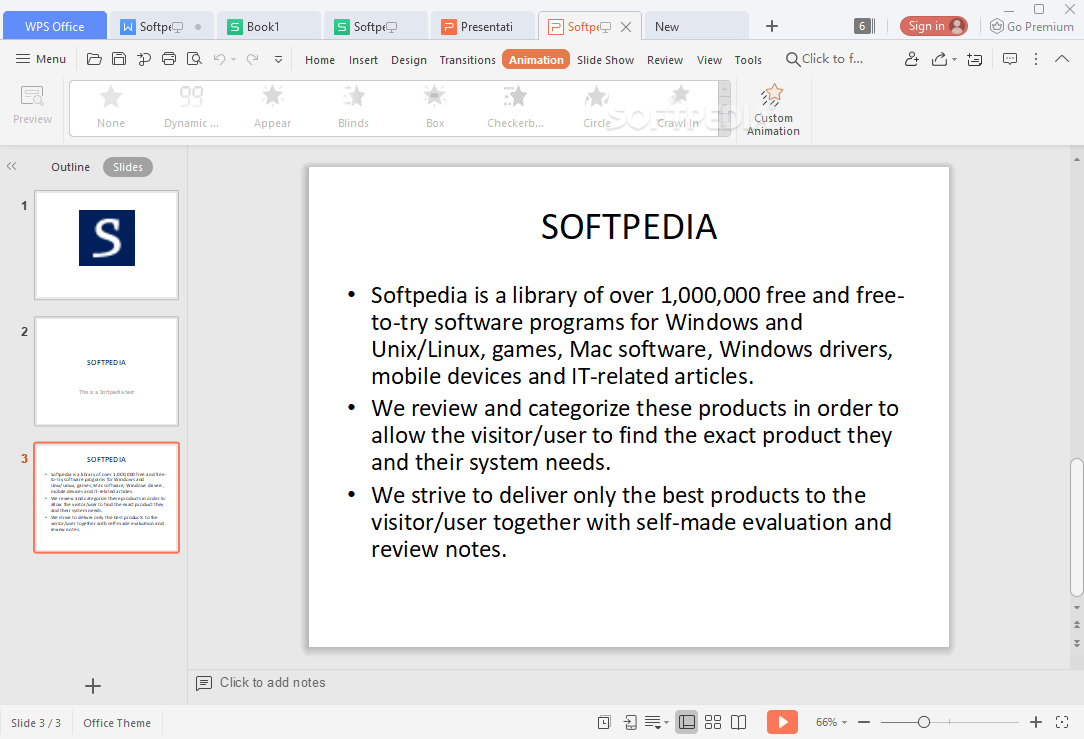Switch to the Home ribbon tab
This screenshot has width=1084, height=739.
click(x=319, y=60)
